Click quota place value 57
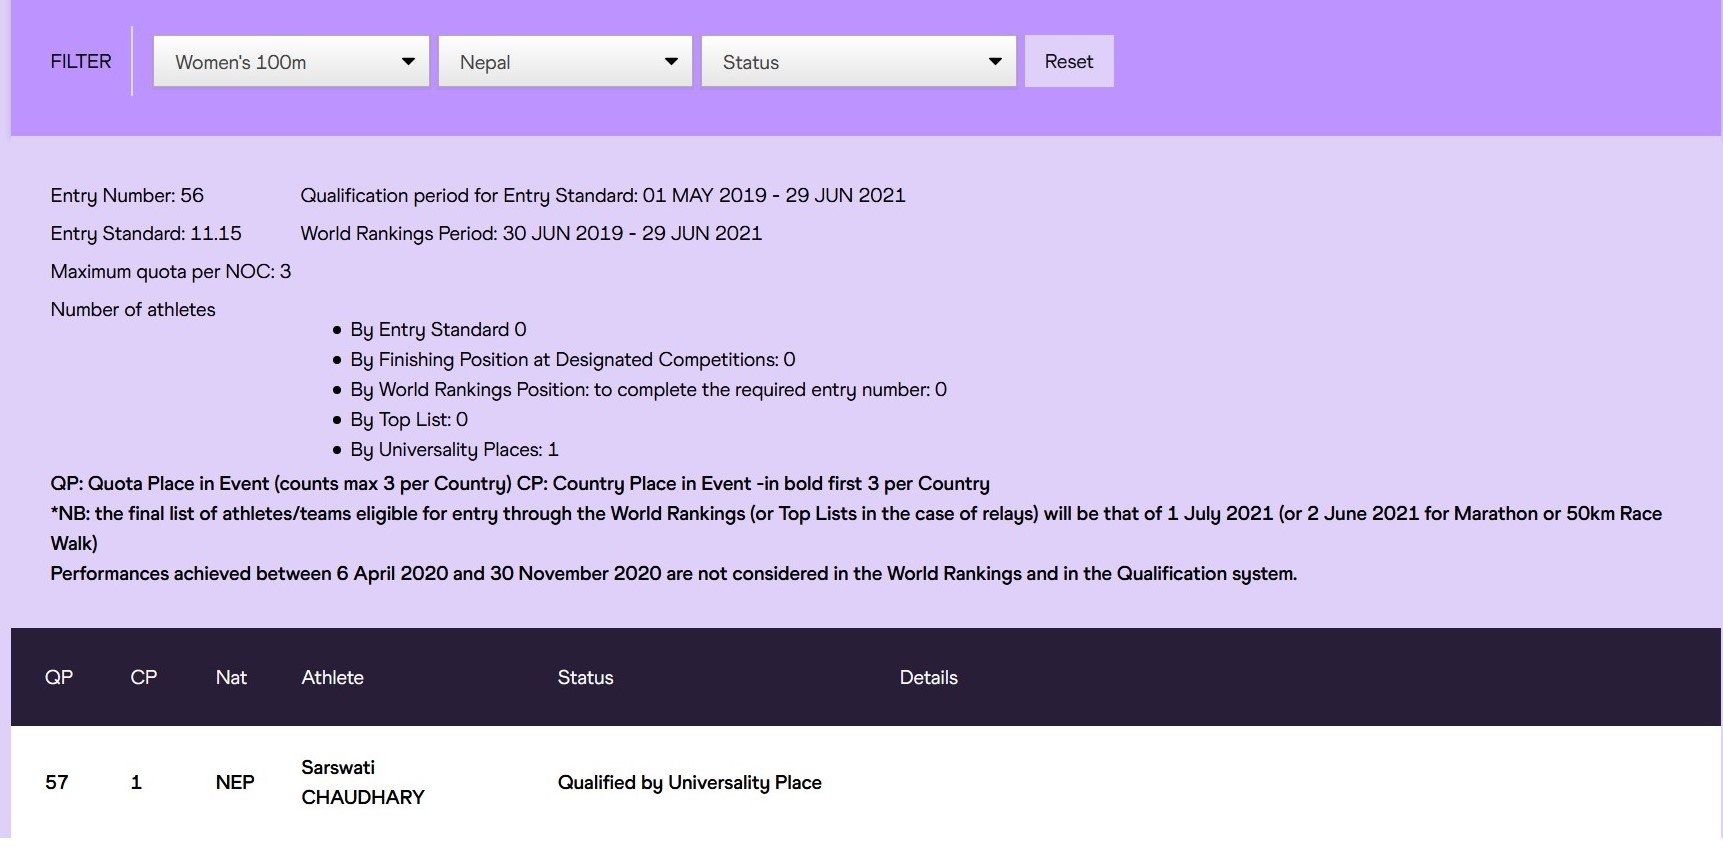 pyautogui.click(x=57, y=782)
